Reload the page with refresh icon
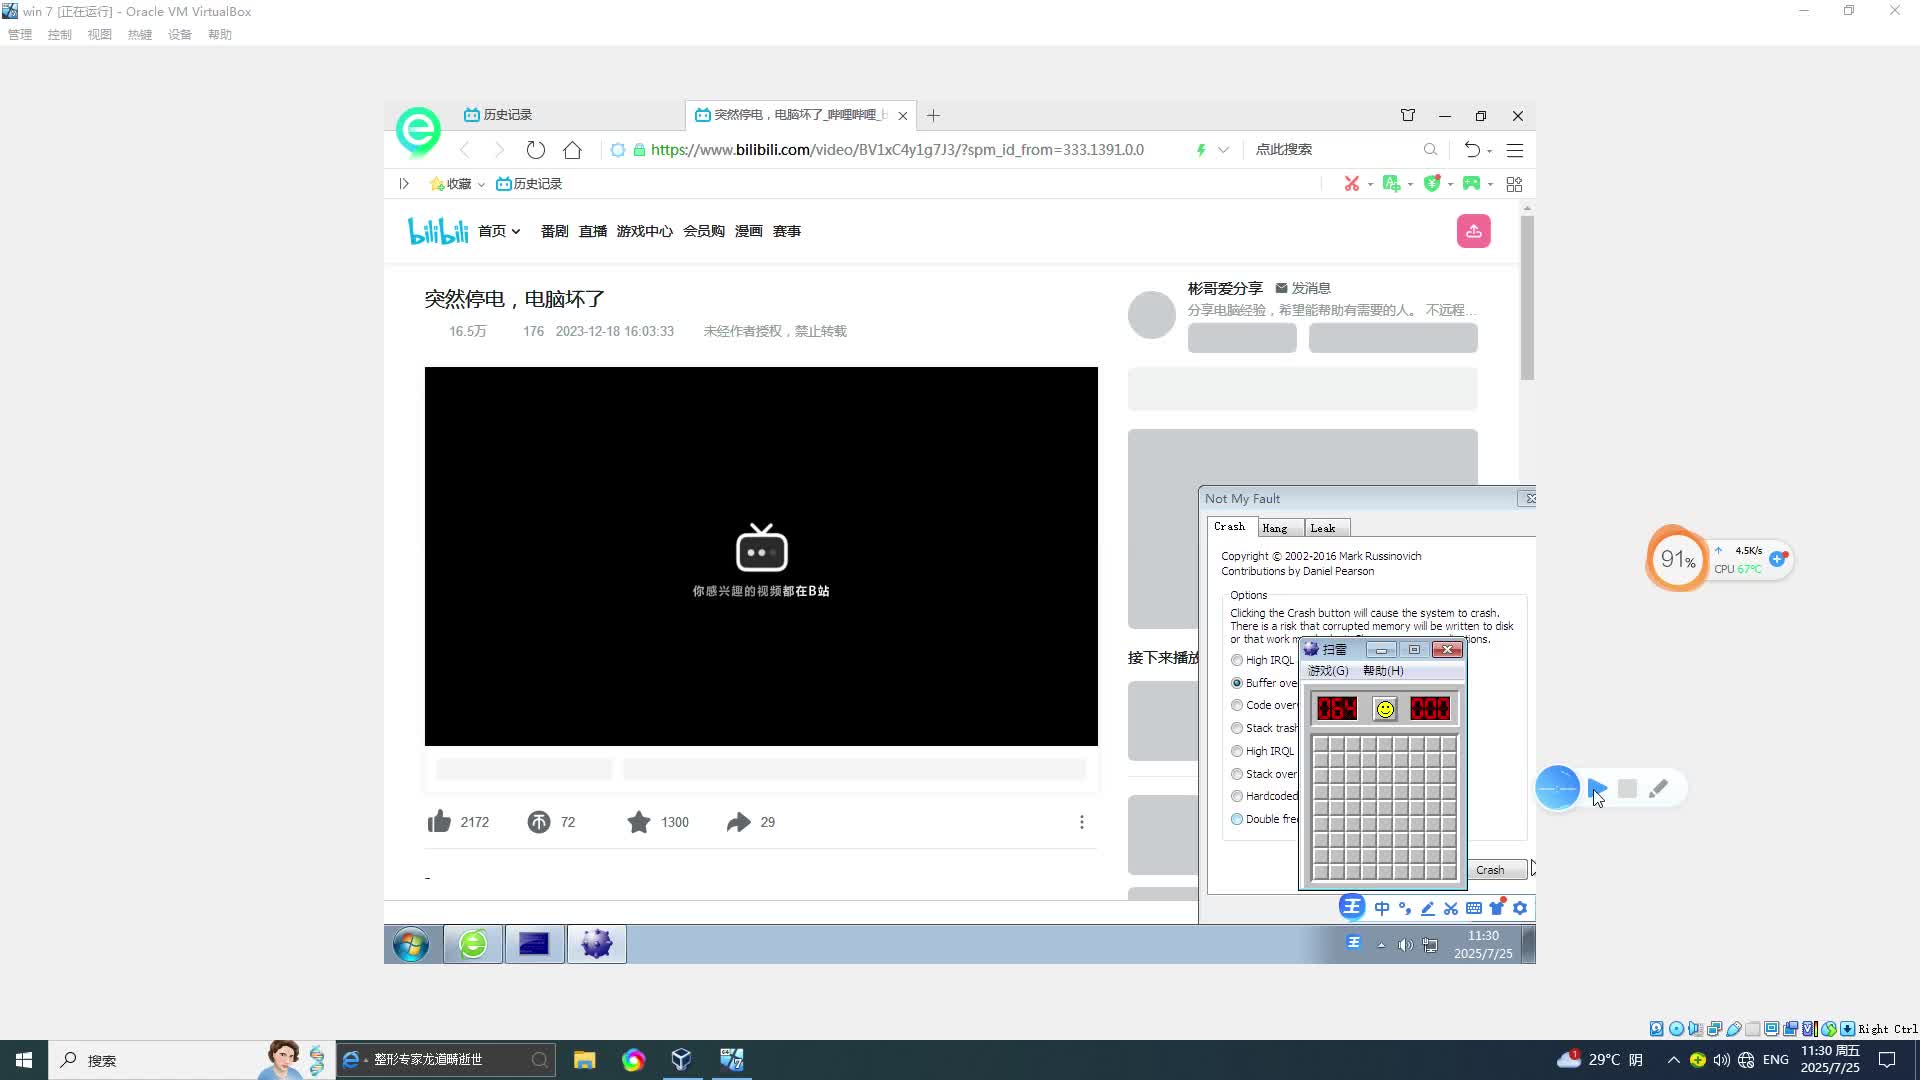The height and width of the screenshot is (1080, 1920). pos(536,150)
